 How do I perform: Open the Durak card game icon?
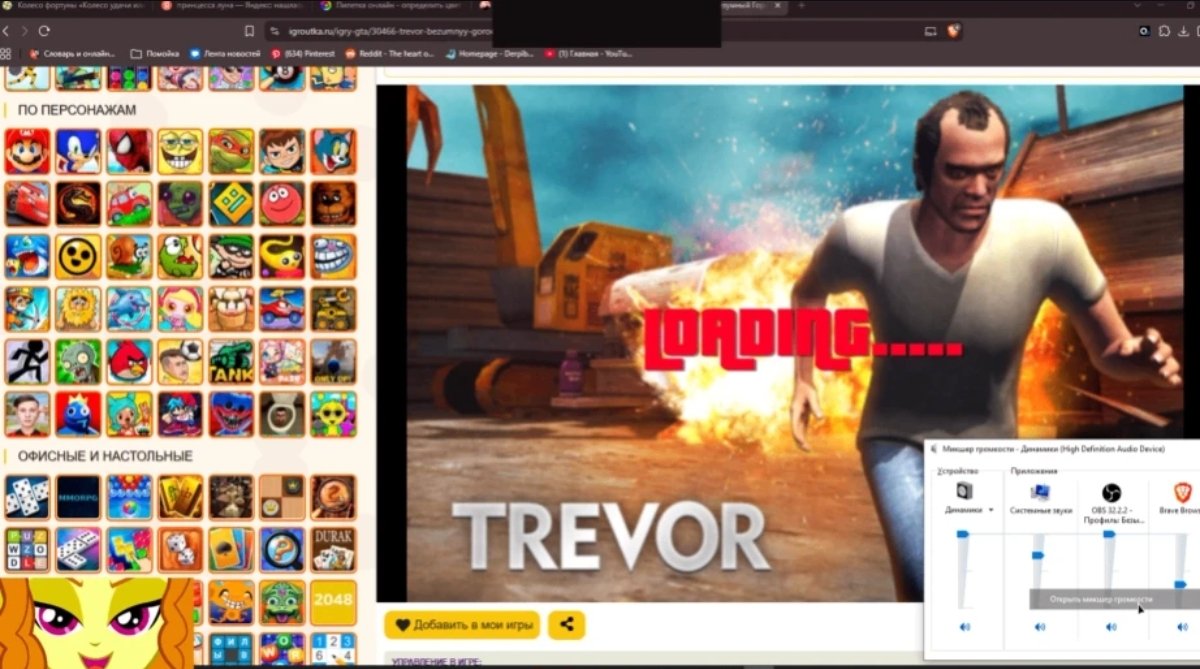(x=333, y=549)
